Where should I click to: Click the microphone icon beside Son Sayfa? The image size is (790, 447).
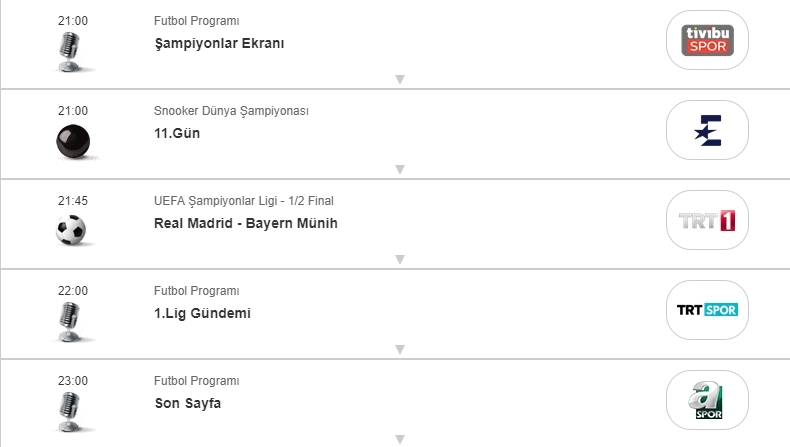(x=70, y=410)
